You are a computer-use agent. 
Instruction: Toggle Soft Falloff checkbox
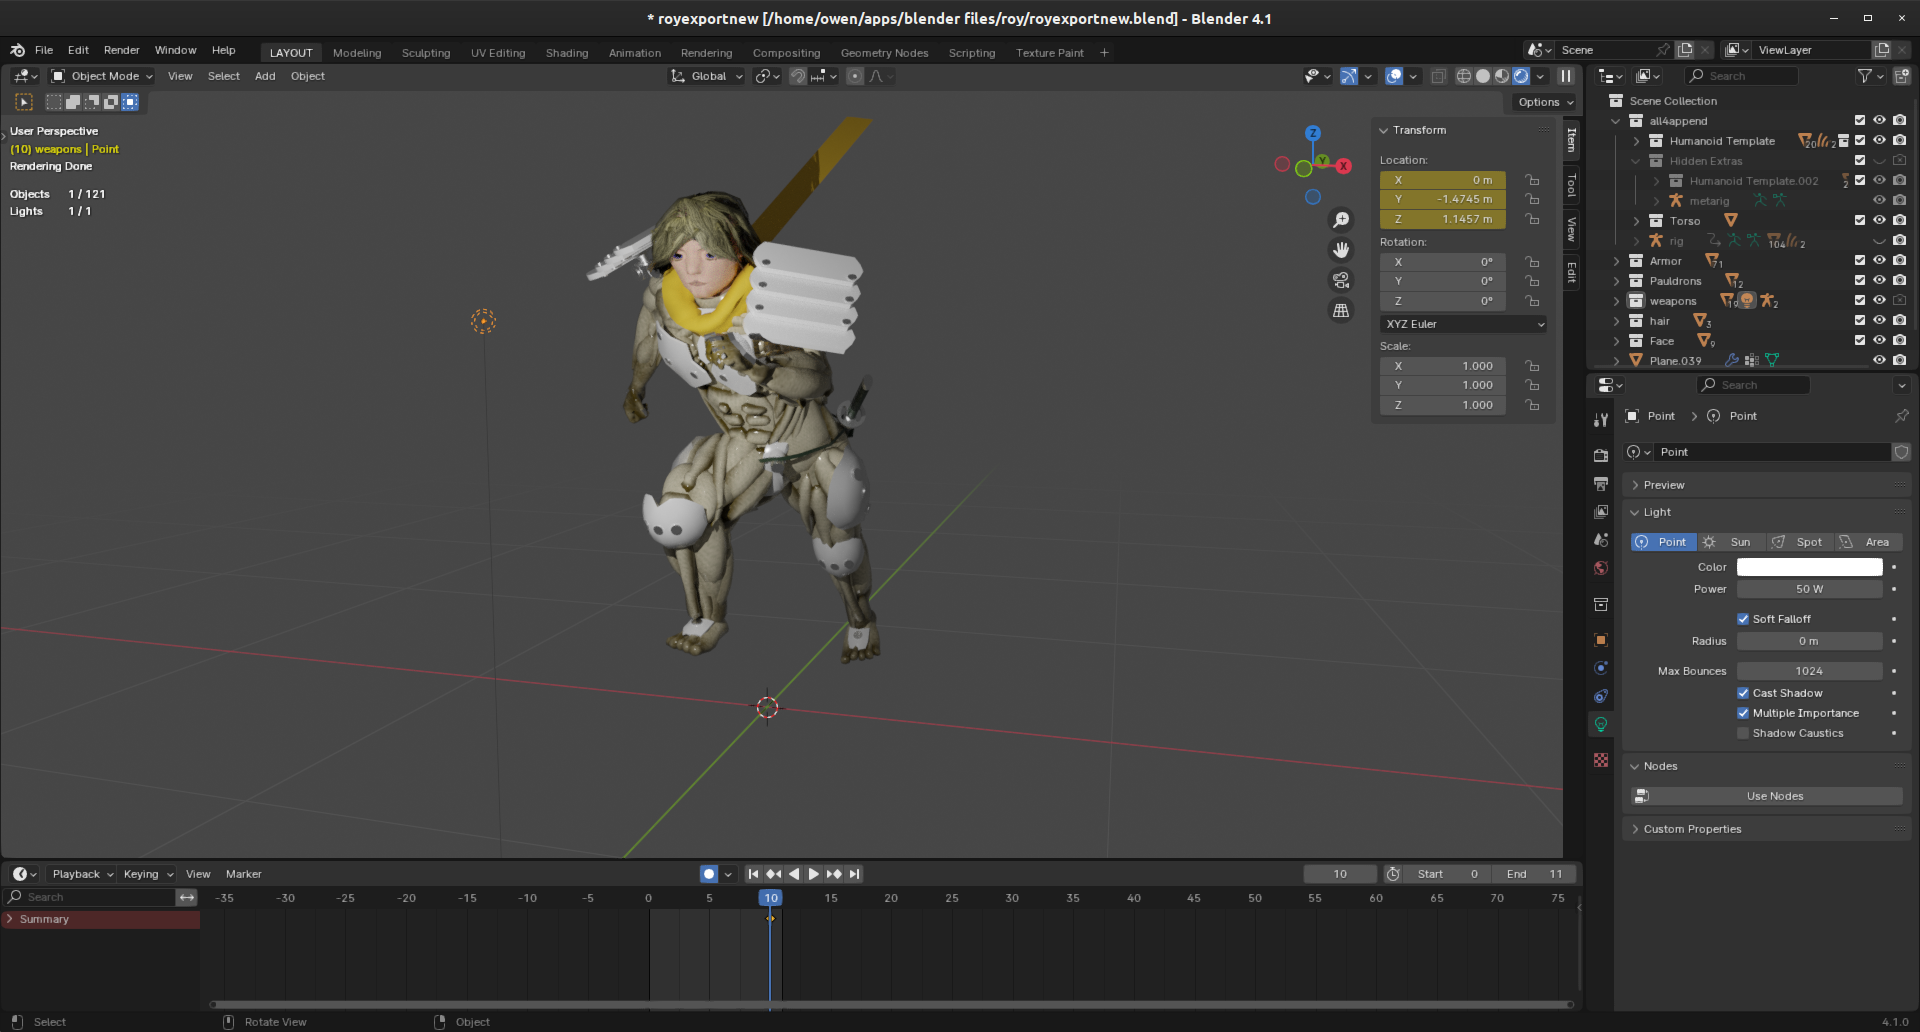1743,619
